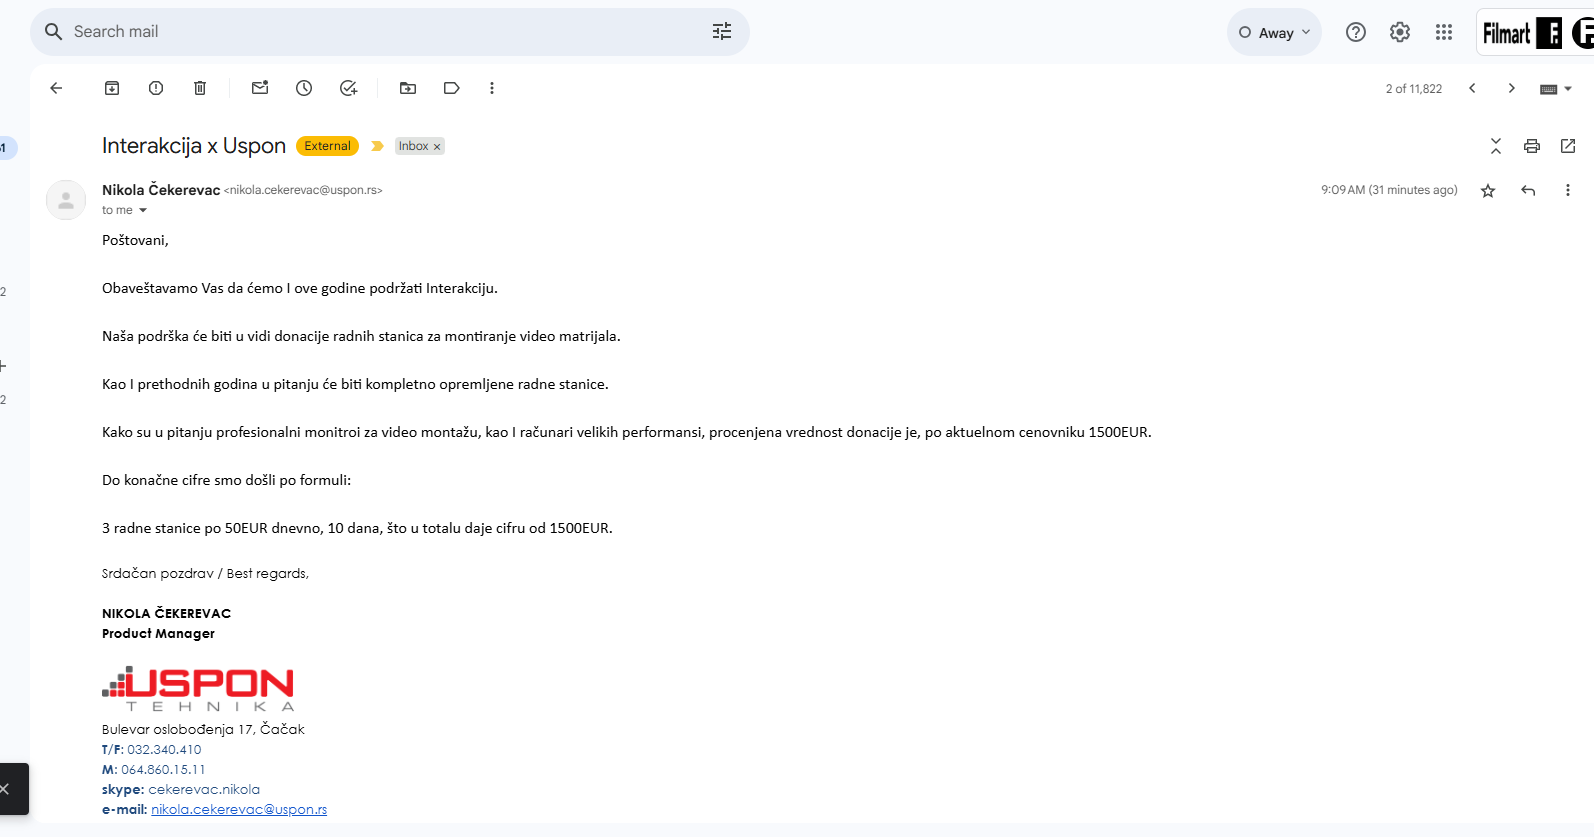Open the input tools keyboard dropdown
The width and height of the screenshot is (1594, 837).
tap(1555, 89)
